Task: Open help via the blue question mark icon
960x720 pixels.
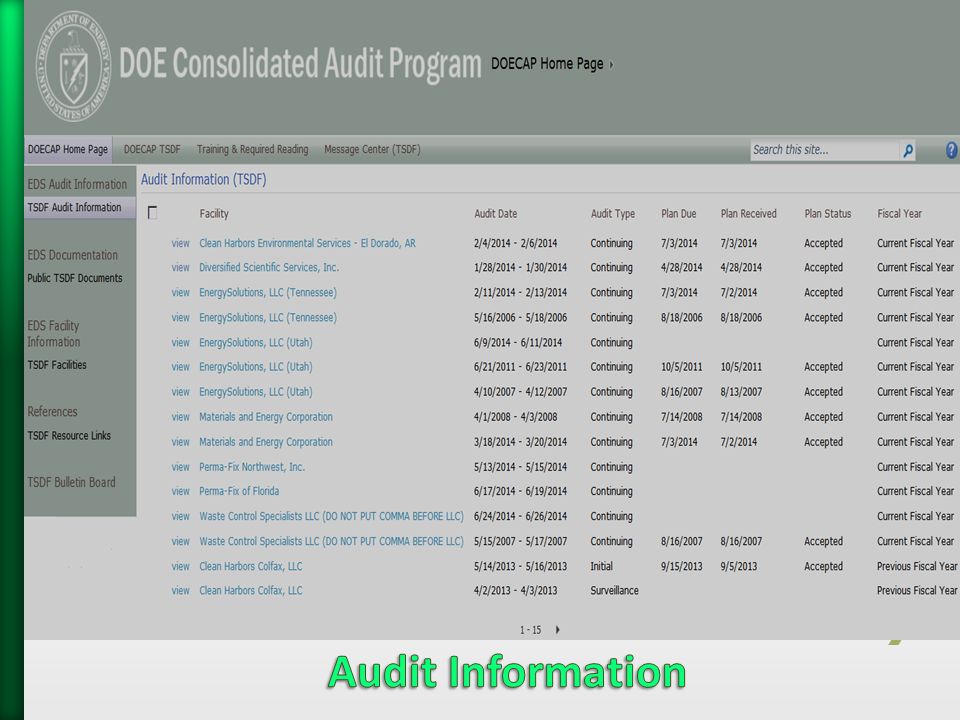Action: point(951,150)
